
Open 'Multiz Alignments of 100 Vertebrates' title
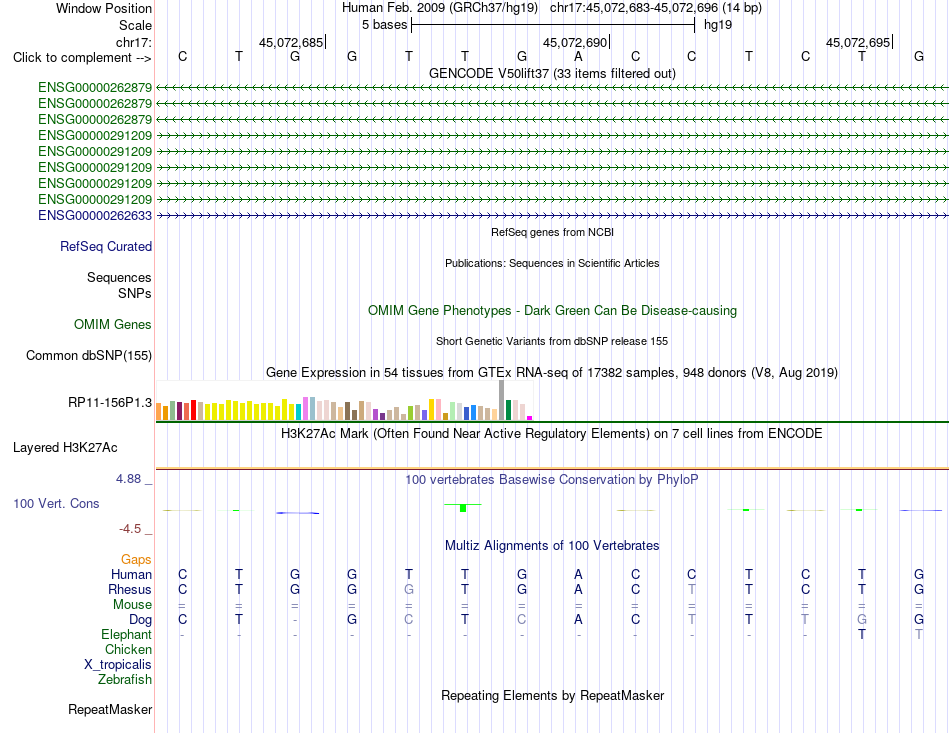coord(552,545)
